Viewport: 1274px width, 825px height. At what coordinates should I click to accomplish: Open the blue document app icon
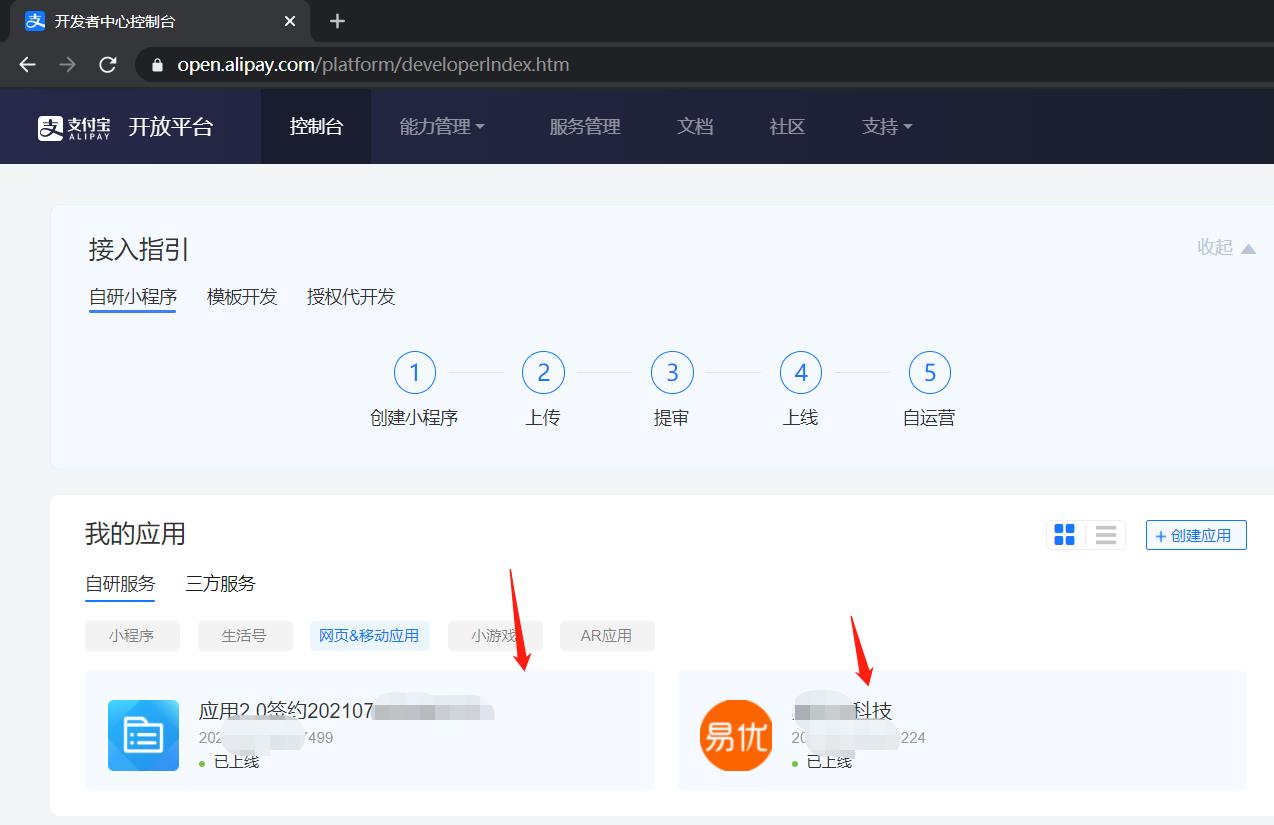[143, 735]
